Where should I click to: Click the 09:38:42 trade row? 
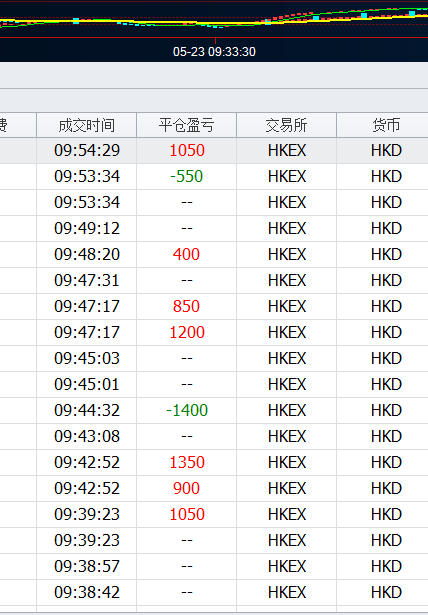[214, 592]
